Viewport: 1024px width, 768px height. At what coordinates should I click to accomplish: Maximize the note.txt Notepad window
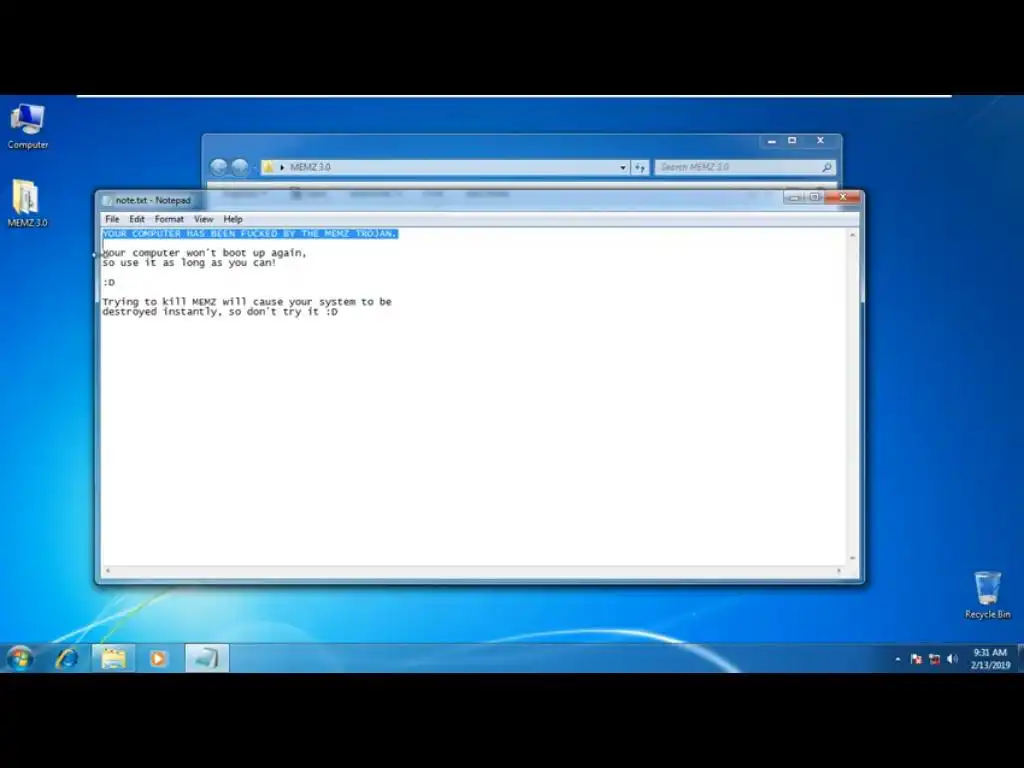tap(814, 197)
